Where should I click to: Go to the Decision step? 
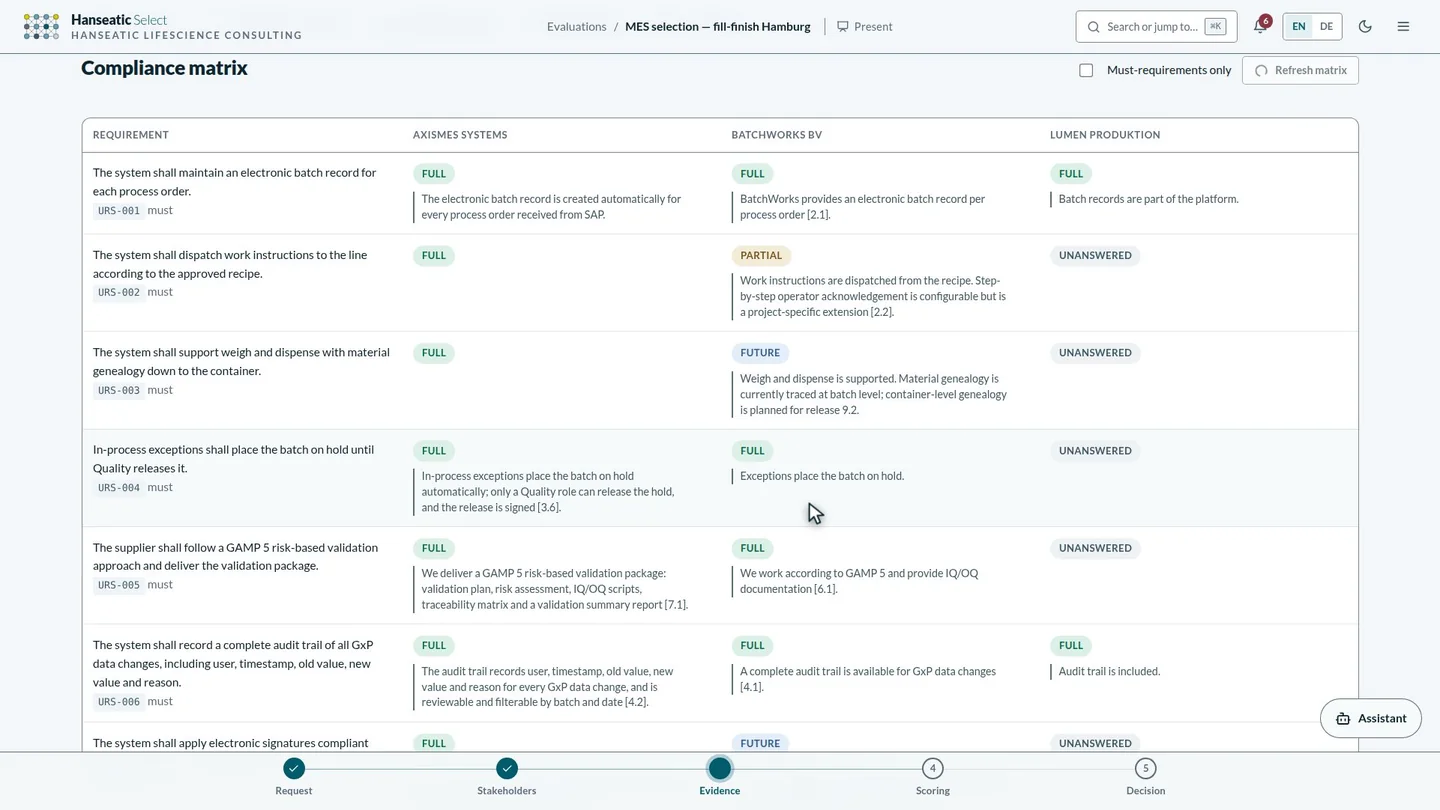click(1145, 776)
